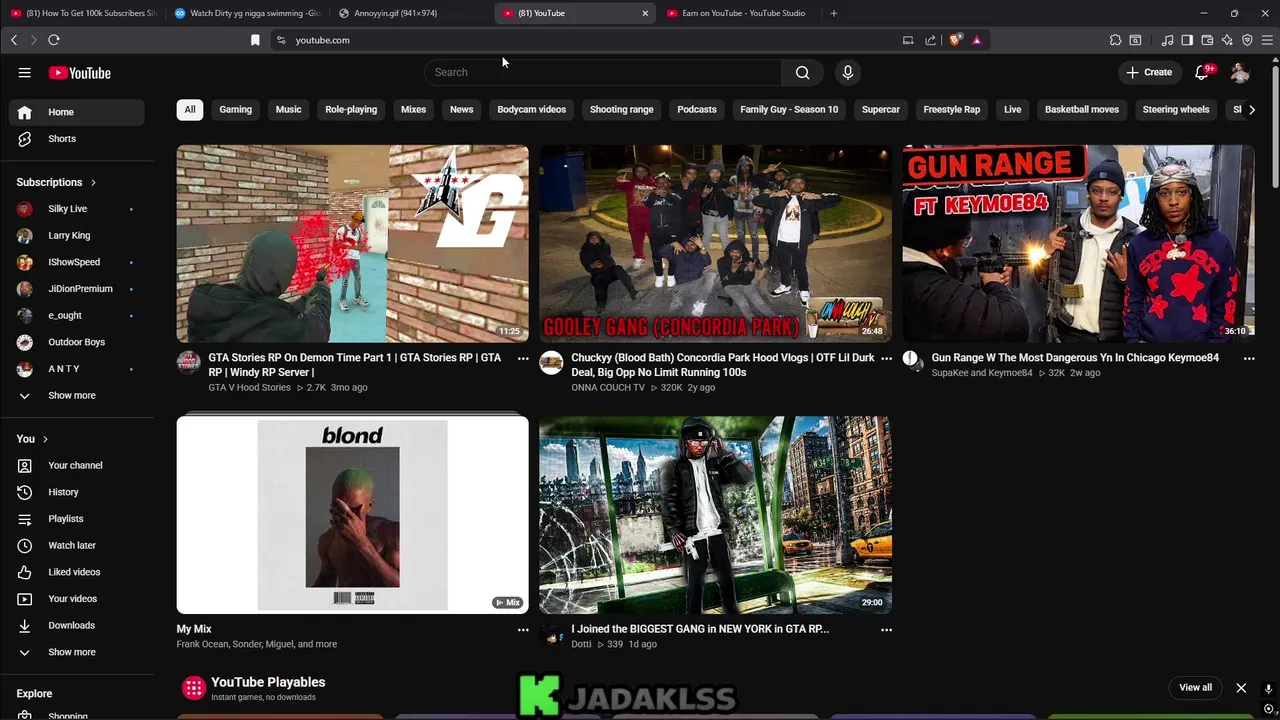
Task: Select the Shooting range chip
Action: (621, 110)
